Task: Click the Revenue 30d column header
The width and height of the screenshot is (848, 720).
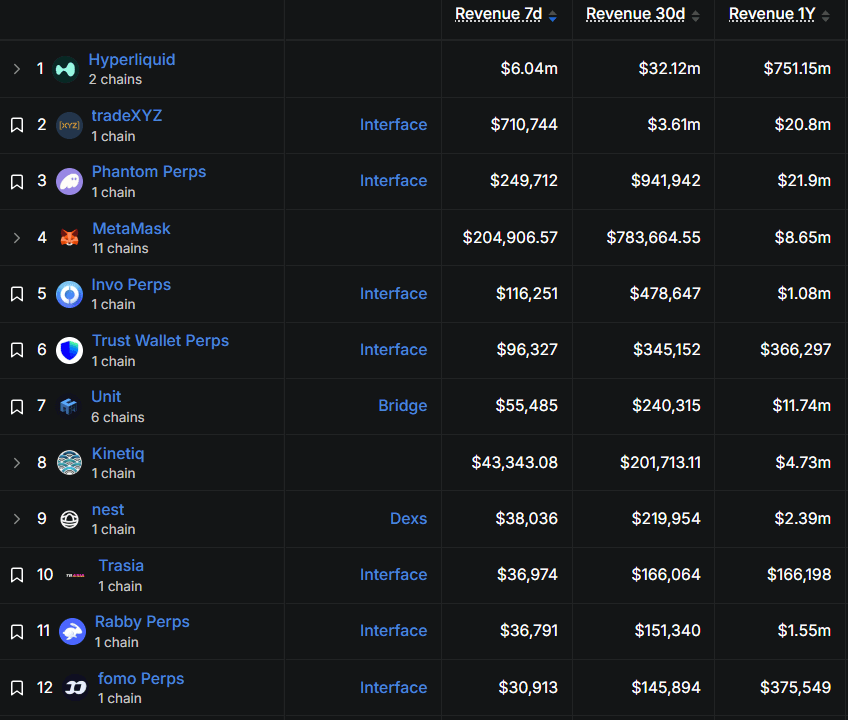Action: tap(635, 14)
